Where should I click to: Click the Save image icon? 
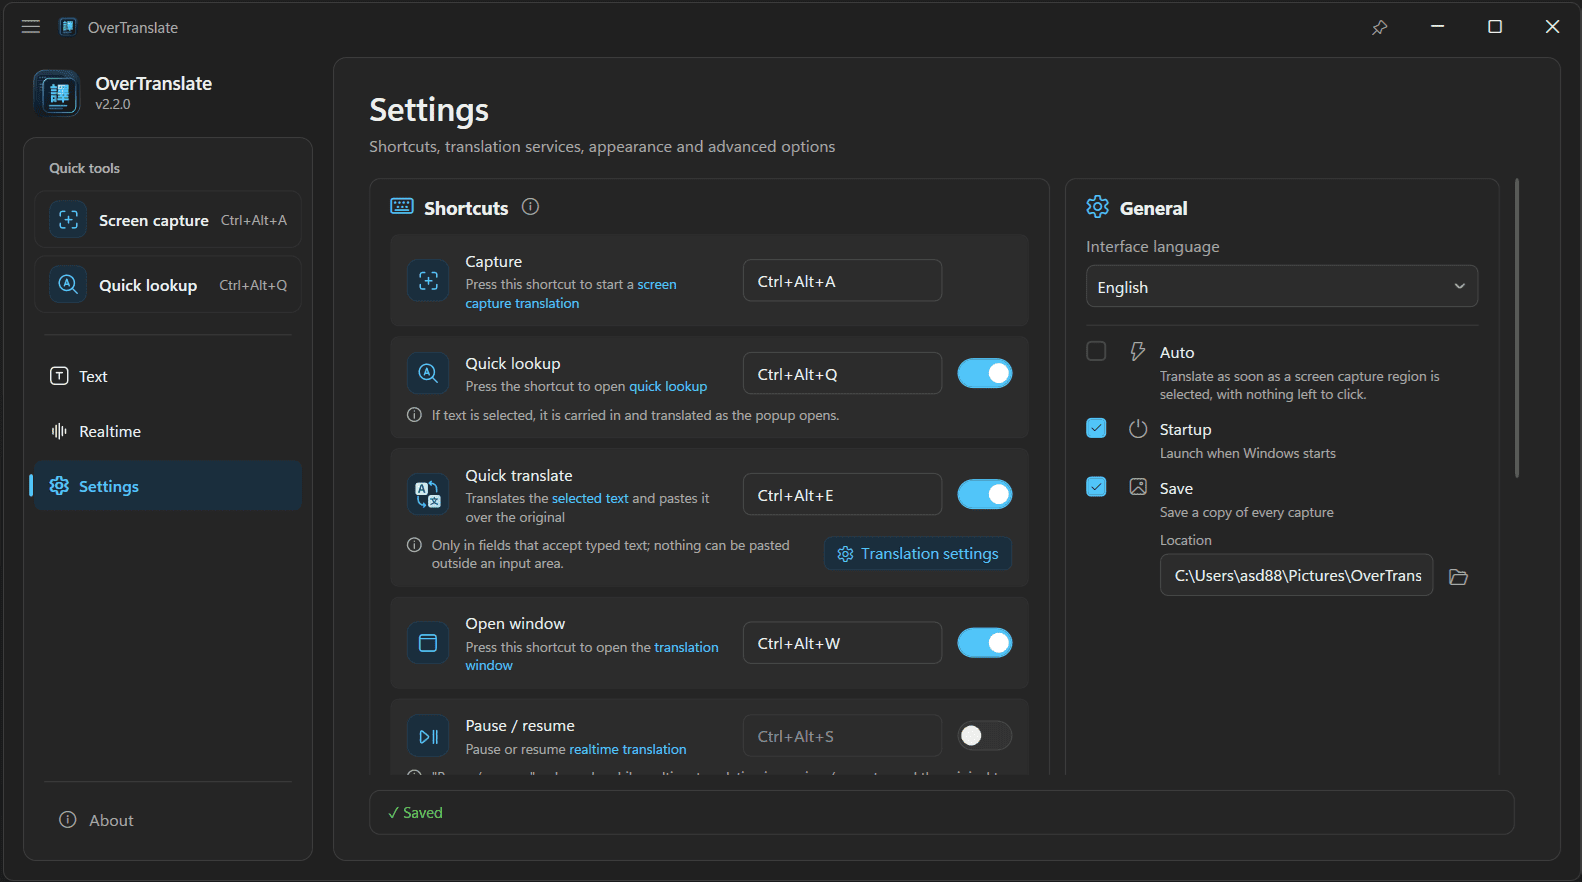[x=1138, y=487]
